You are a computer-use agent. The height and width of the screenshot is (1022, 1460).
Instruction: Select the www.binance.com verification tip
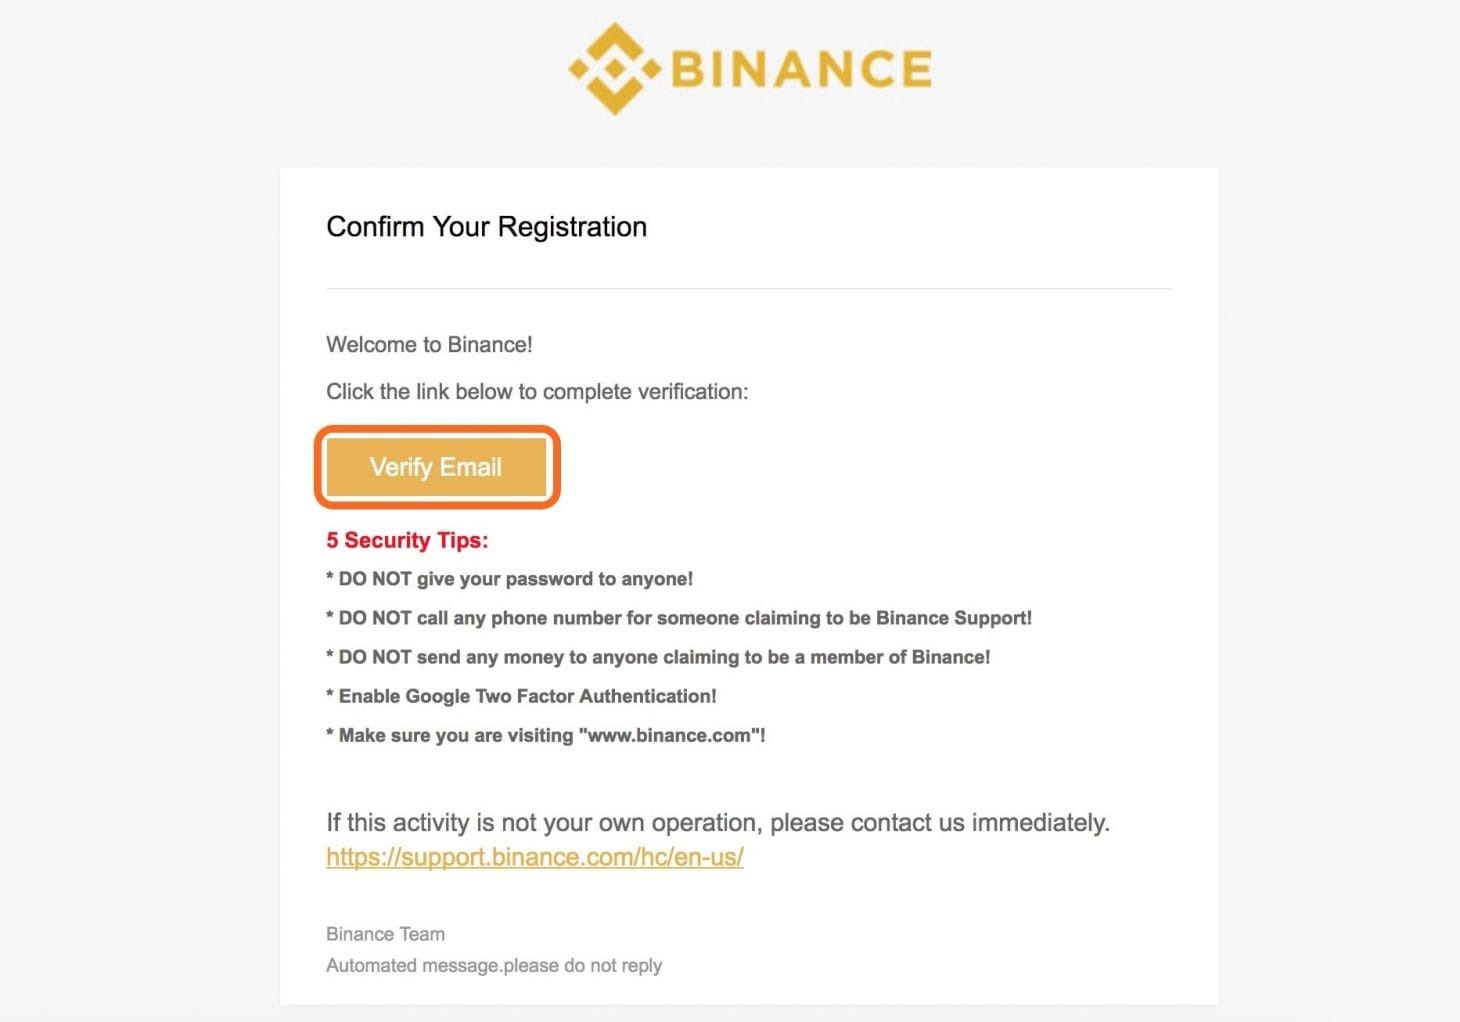tap(545, 735)
